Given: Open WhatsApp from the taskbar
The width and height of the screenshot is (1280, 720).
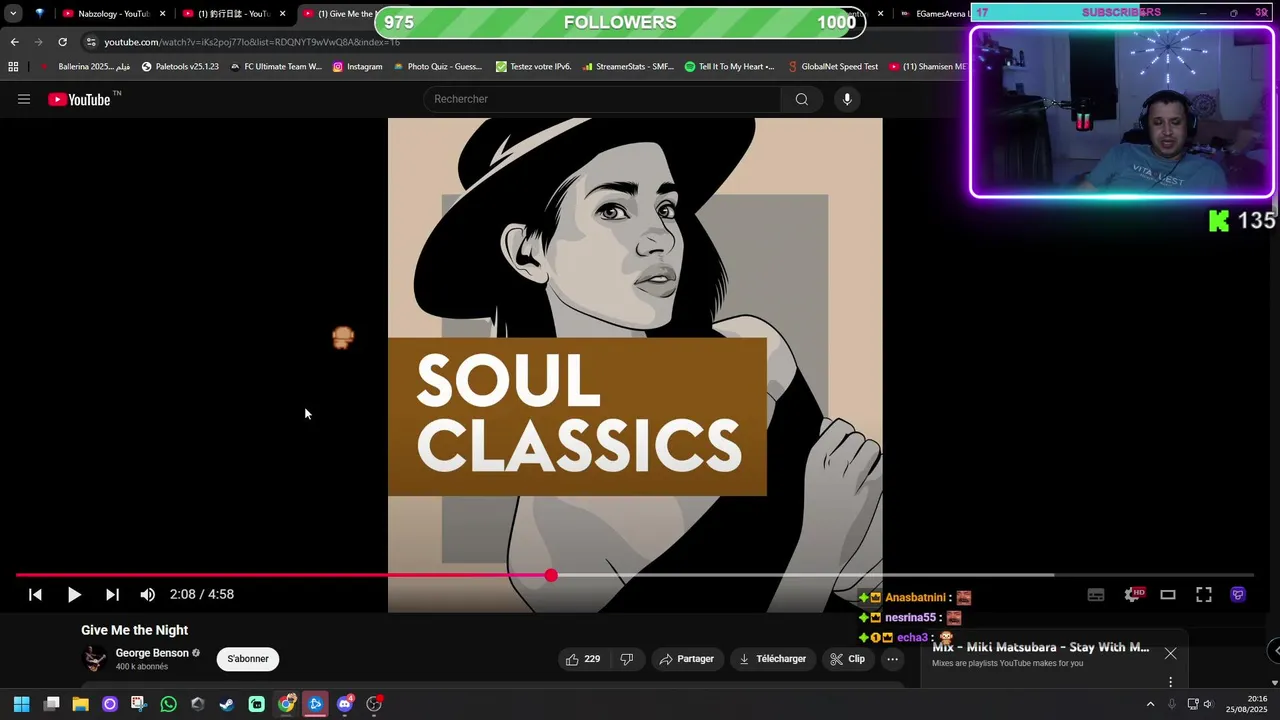Looking at the screenshot, I should tap(168, 704).
